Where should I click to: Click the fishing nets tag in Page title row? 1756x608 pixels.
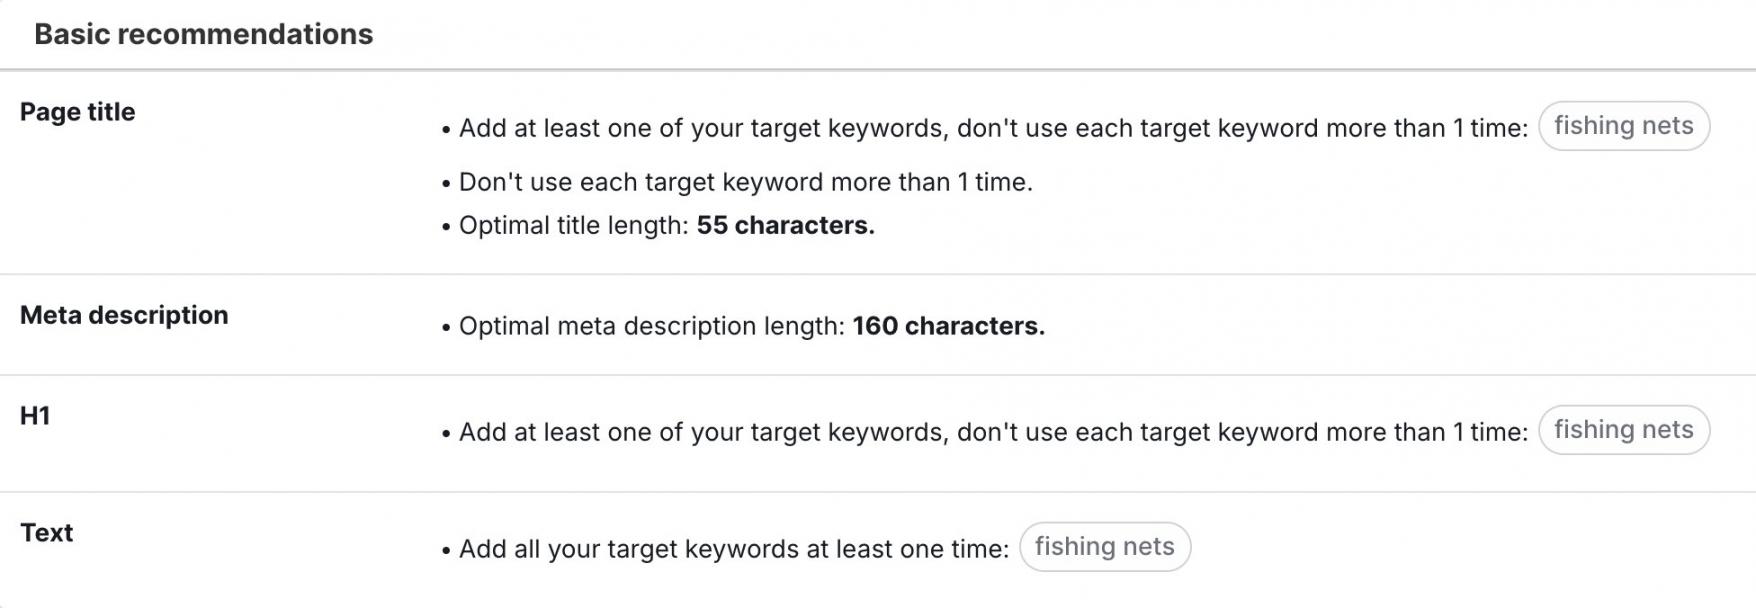tap(1624, 126)
